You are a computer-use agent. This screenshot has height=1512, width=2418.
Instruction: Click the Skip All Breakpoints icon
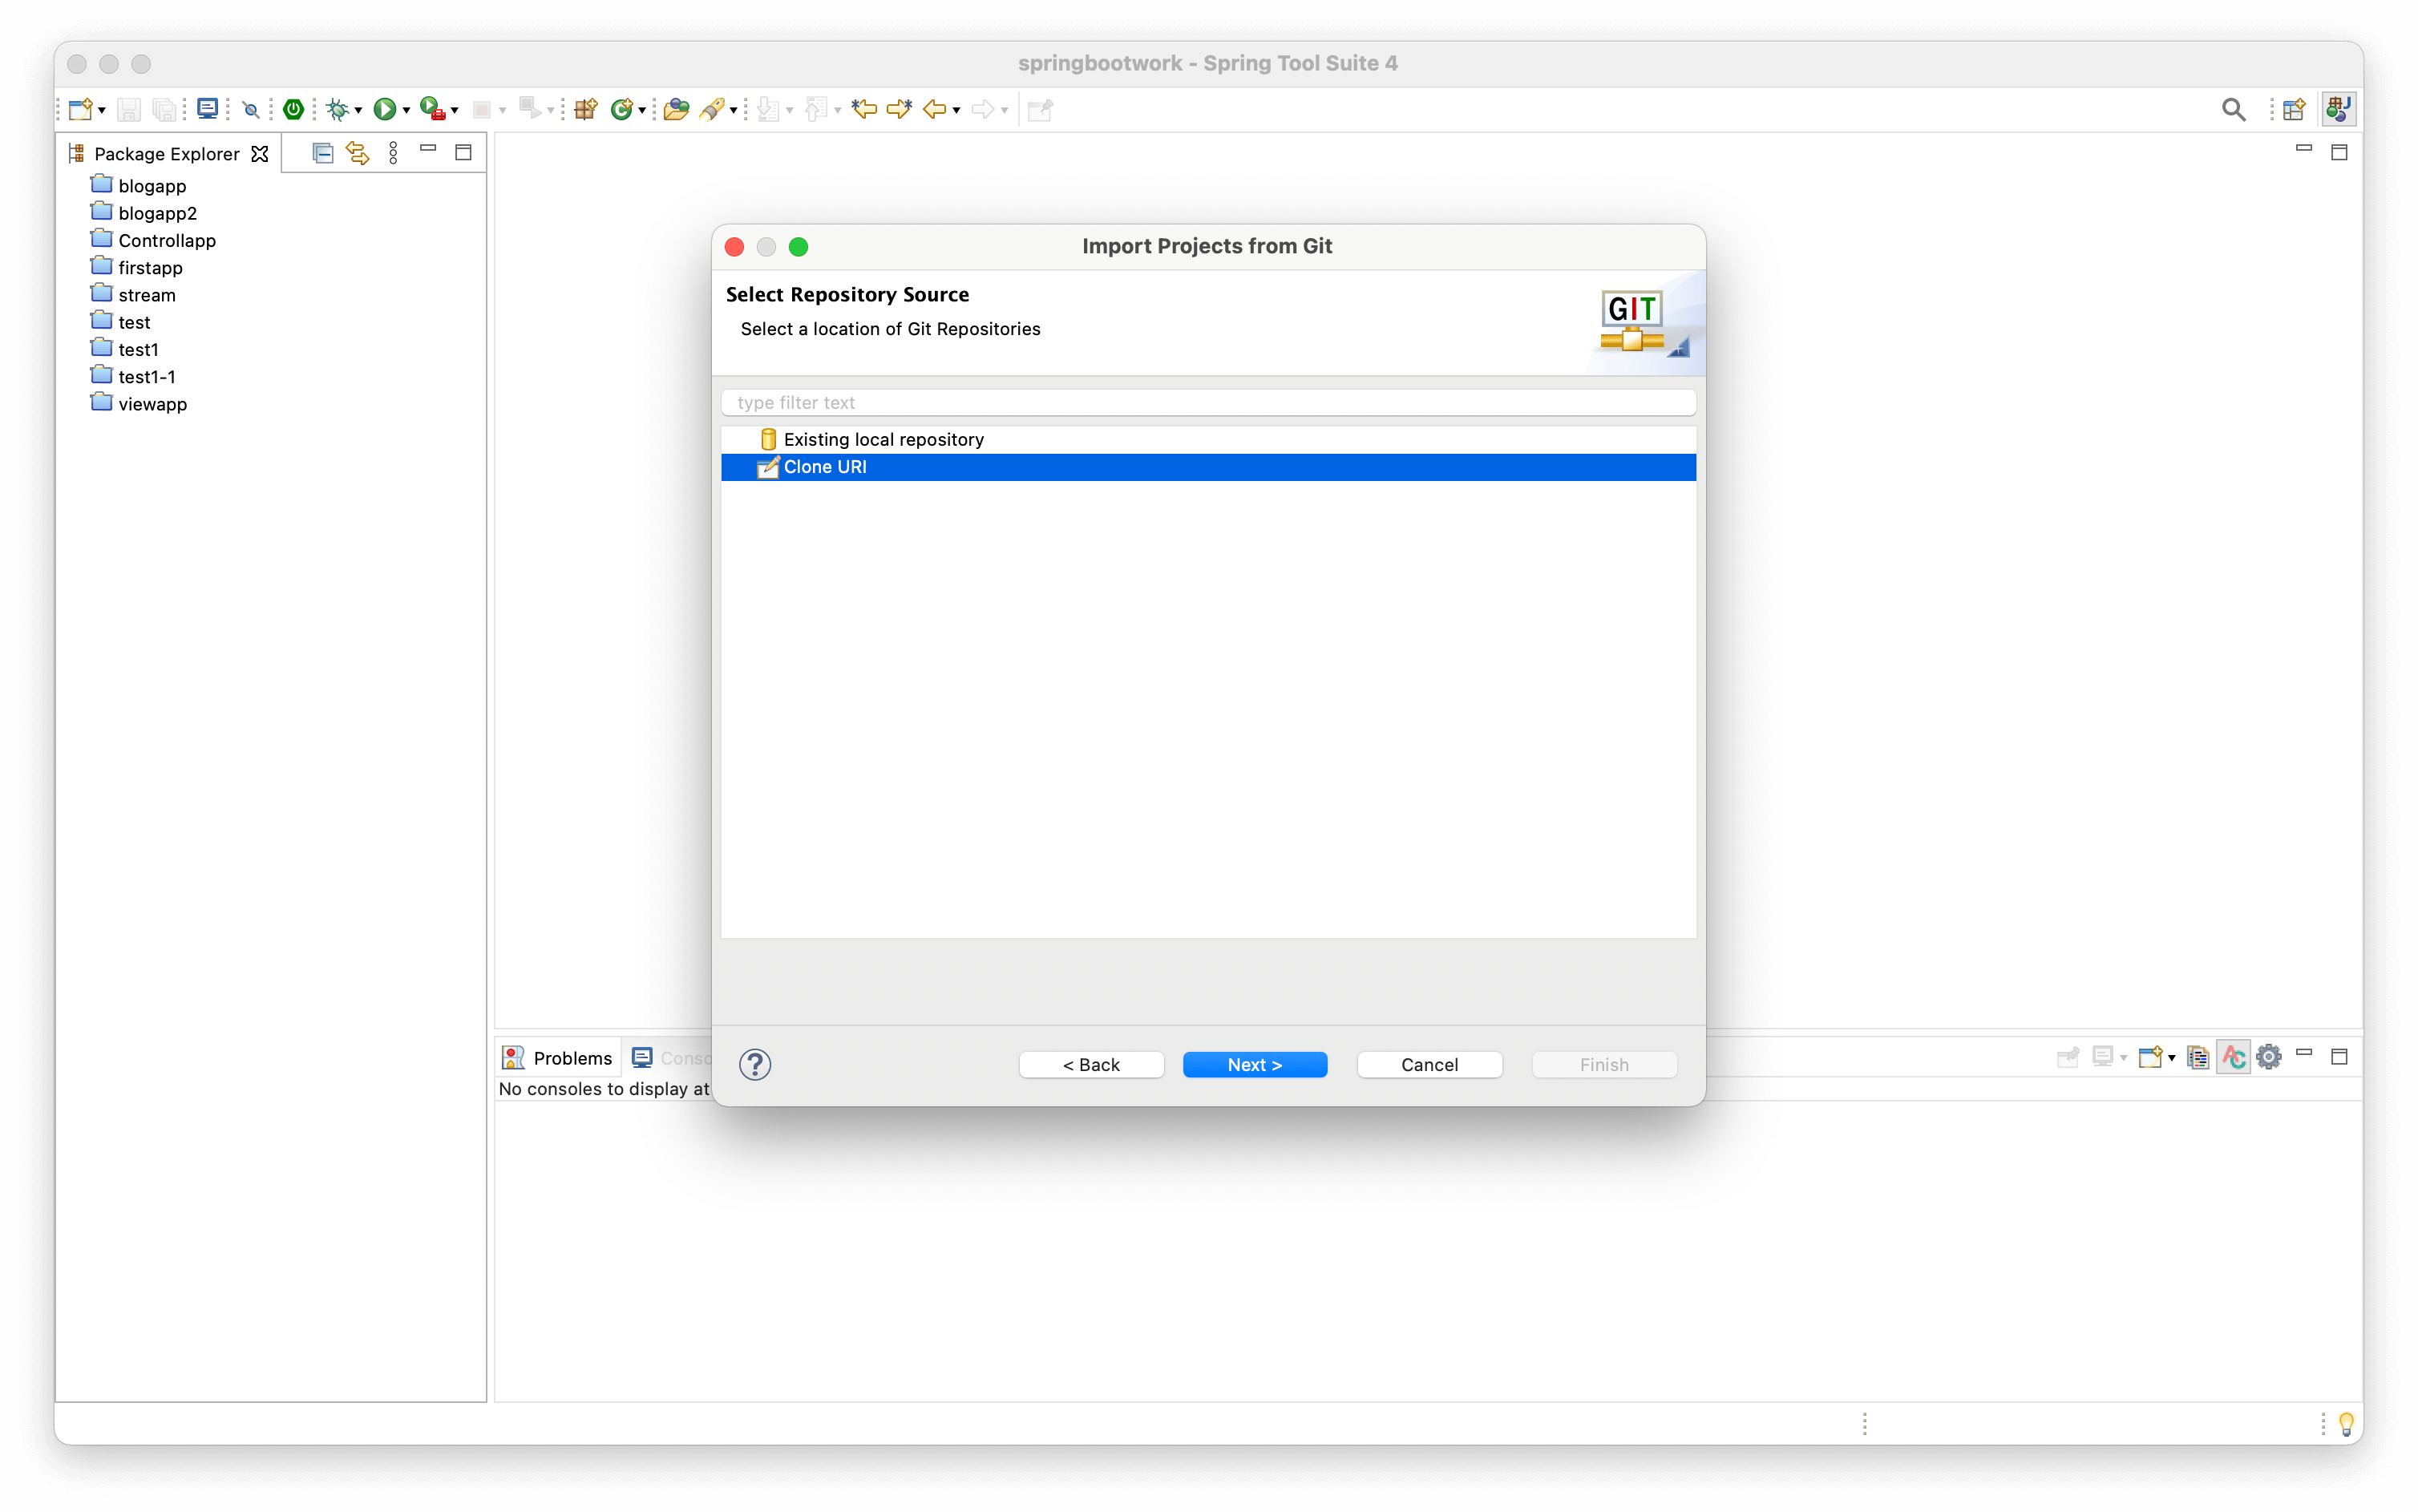252,110
